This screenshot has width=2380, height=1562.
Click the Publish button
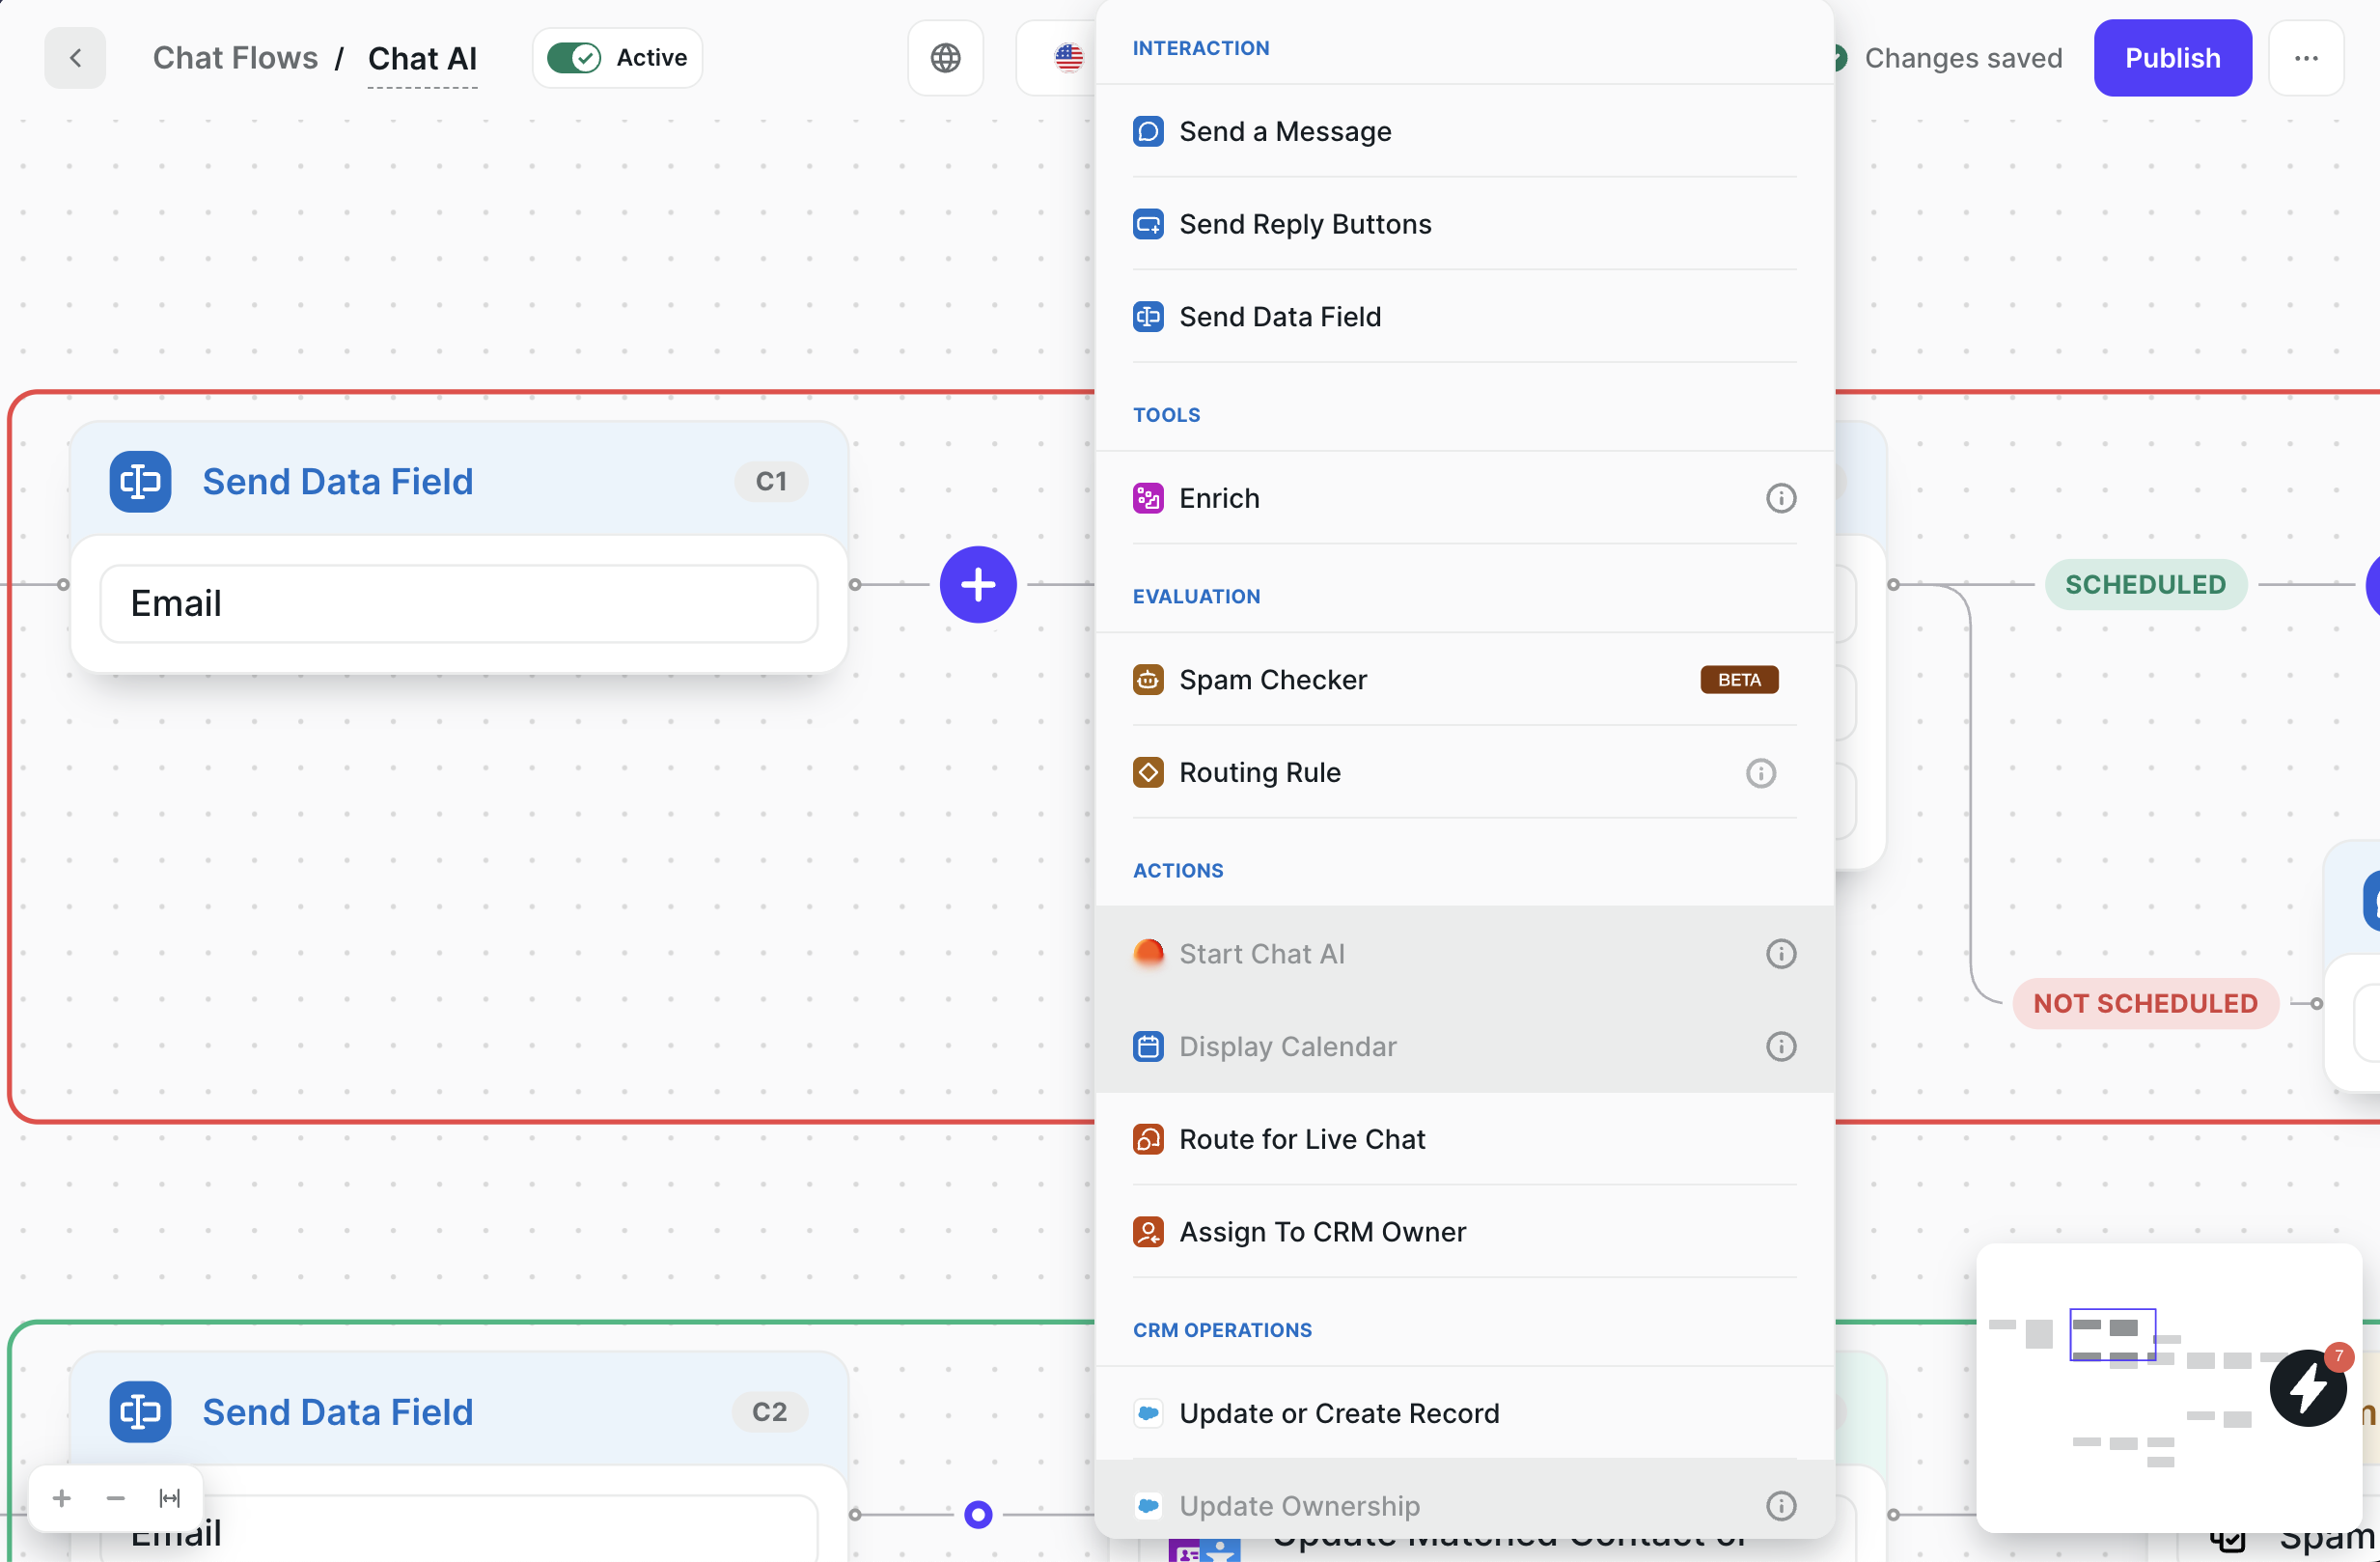2172,58
